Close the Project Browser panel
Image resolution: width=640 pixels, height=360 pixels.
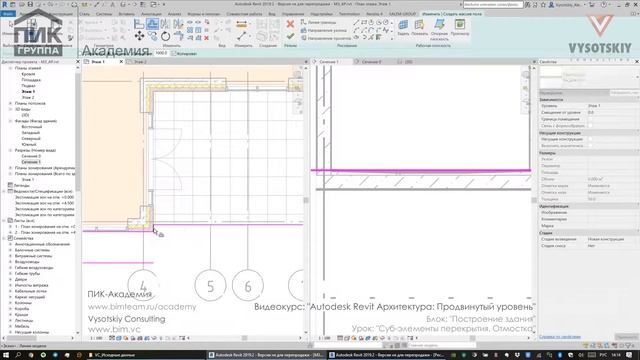click(x=78, y=62)
